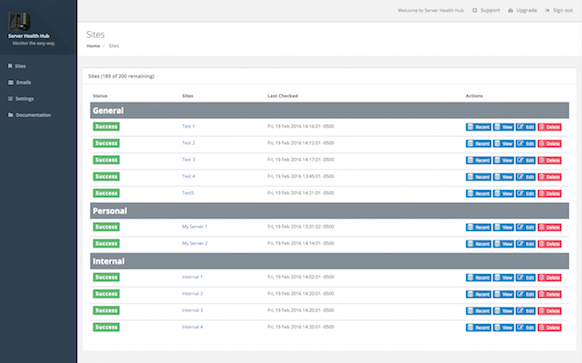
Task: Click Edit button for Test 4
Action: 526,177
